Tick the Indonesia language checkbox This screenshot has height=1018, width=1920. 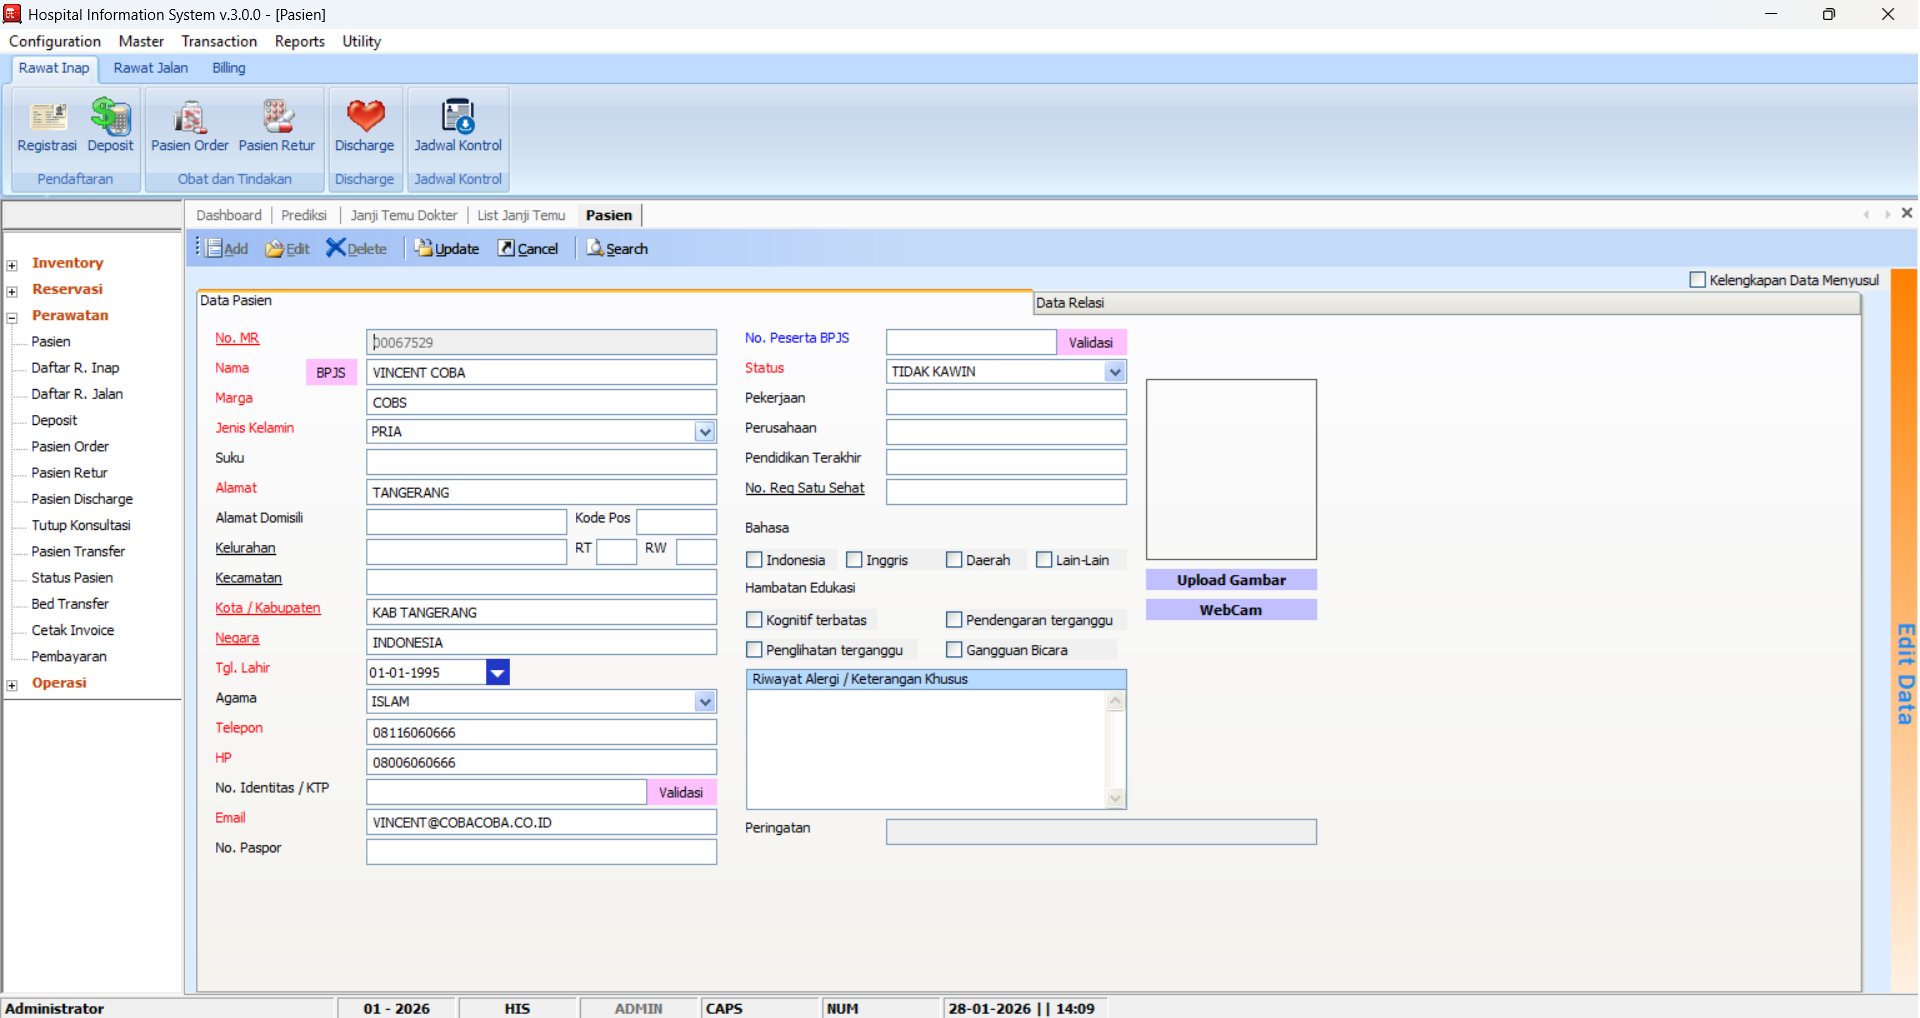(x=755, y=560)
